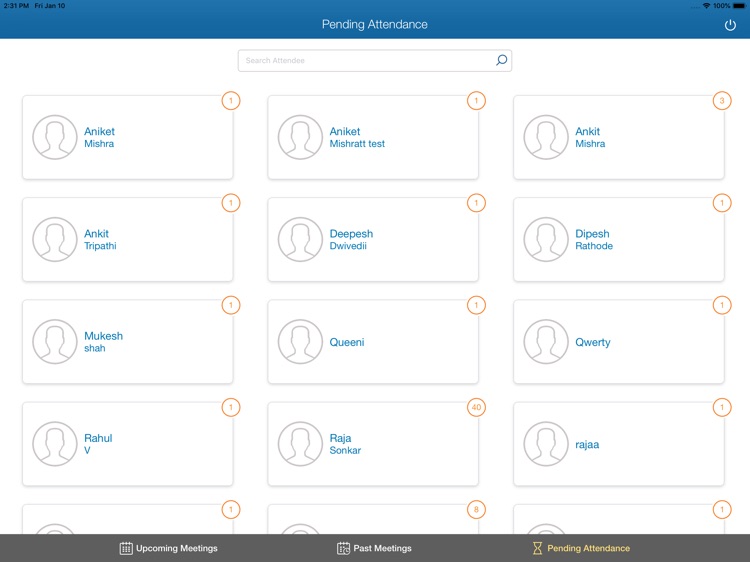Viewport: 750px width, 562px height.
Task: Tap the 3 badge on Ankit Mishra
Action: click(x=722, y=100)
